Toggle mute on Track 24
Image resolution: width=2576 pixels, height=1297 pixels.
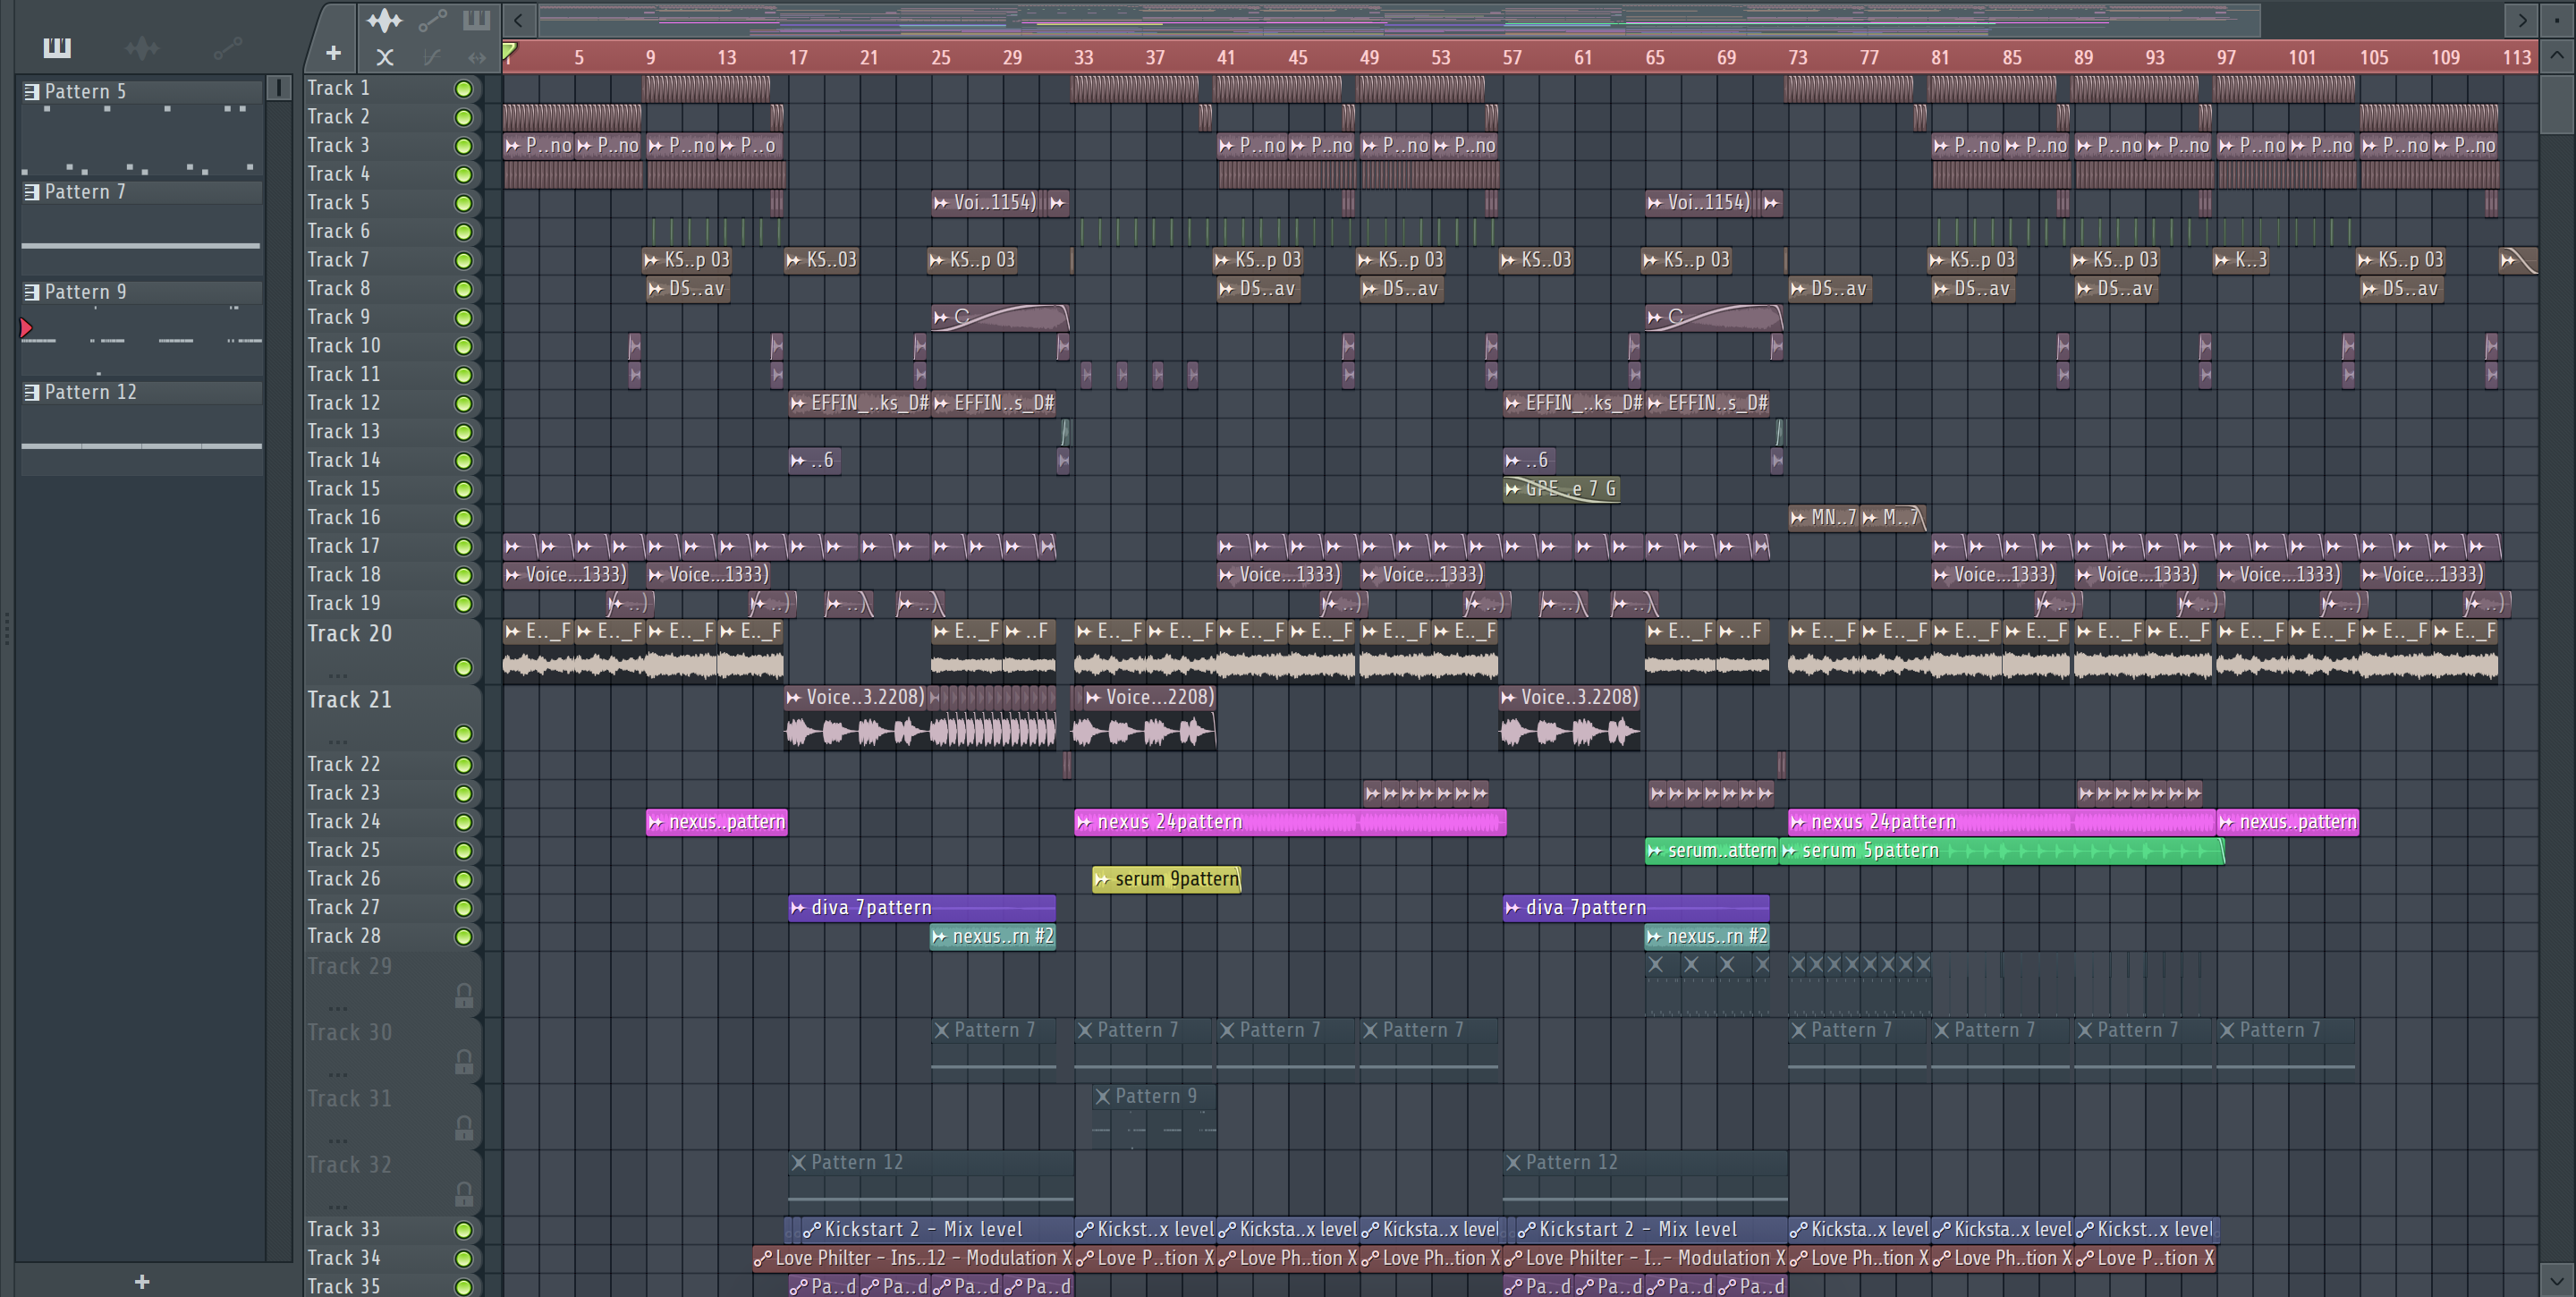[464, 822]
